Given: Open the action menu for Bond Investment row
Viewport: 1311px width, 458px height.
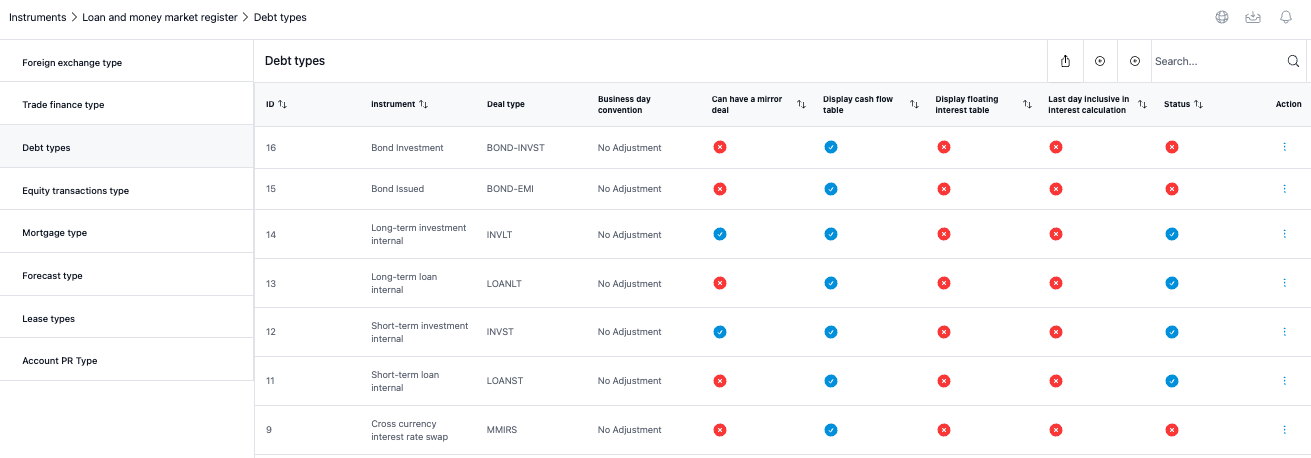Looking at the screenshot, I should coord(1284,147).
